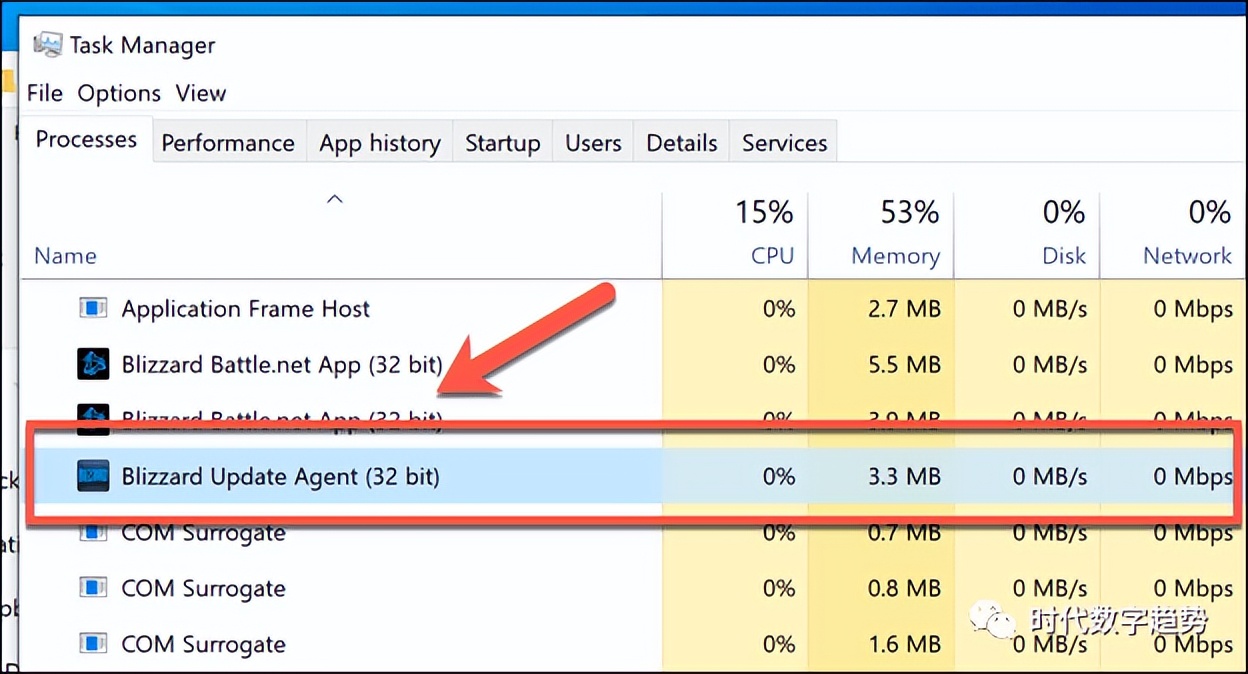Switch to the Processes tab
The height and width of the screenshot is (674, 1248).
coord(86,139)
